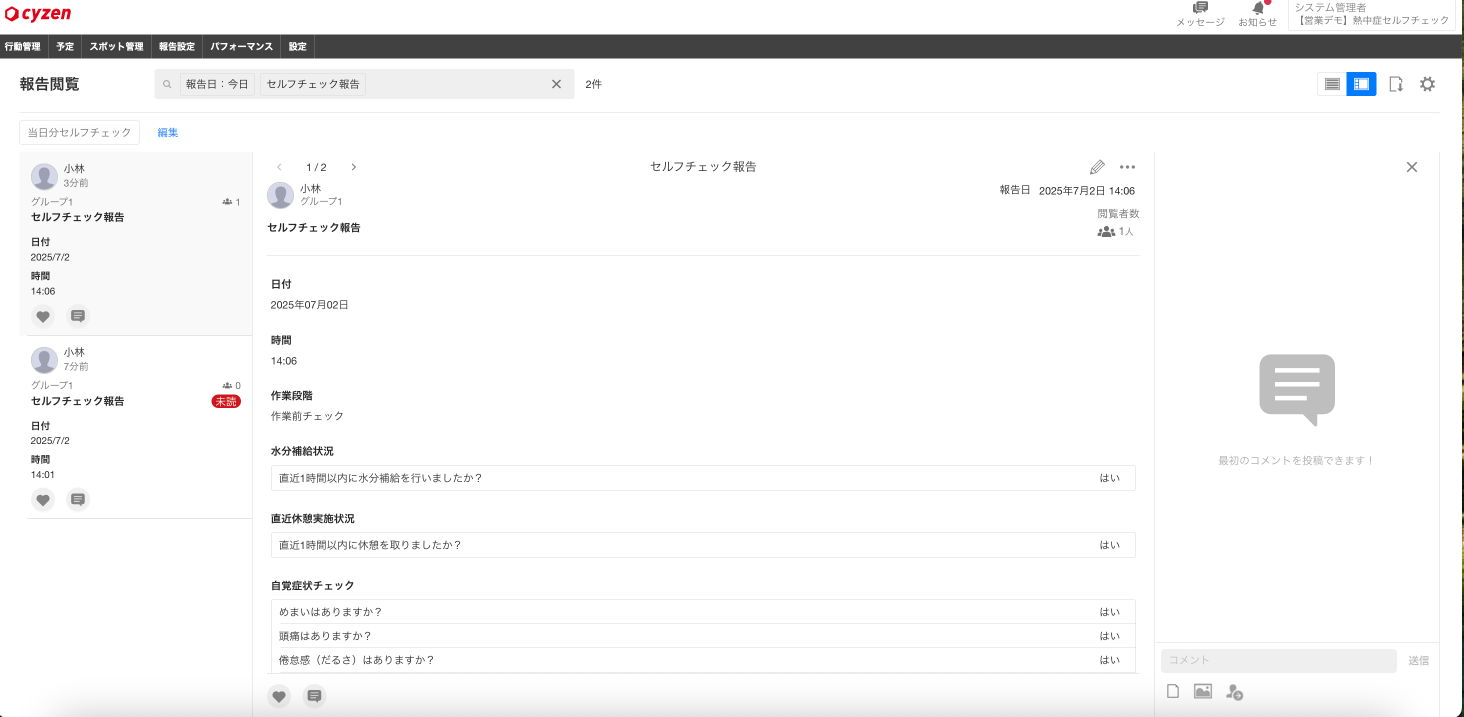This screenshot has width=1464, height=717.
Task: Click the セルフチェック報告 filter chip
Action: [313, 84]
